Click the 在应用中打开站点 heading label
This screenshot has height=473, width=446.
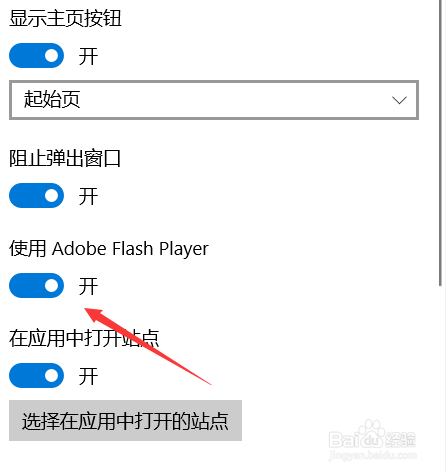[x=84, y=338]
